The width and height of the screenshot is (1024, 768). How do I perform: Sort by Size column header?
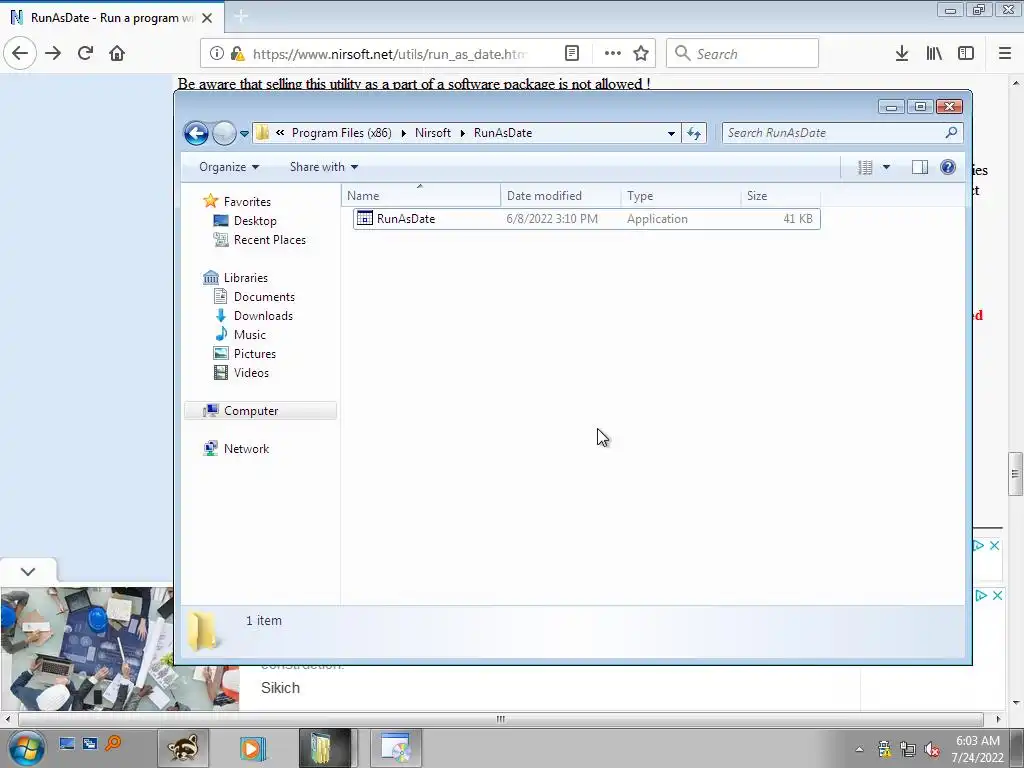click(x=780, y=195)
